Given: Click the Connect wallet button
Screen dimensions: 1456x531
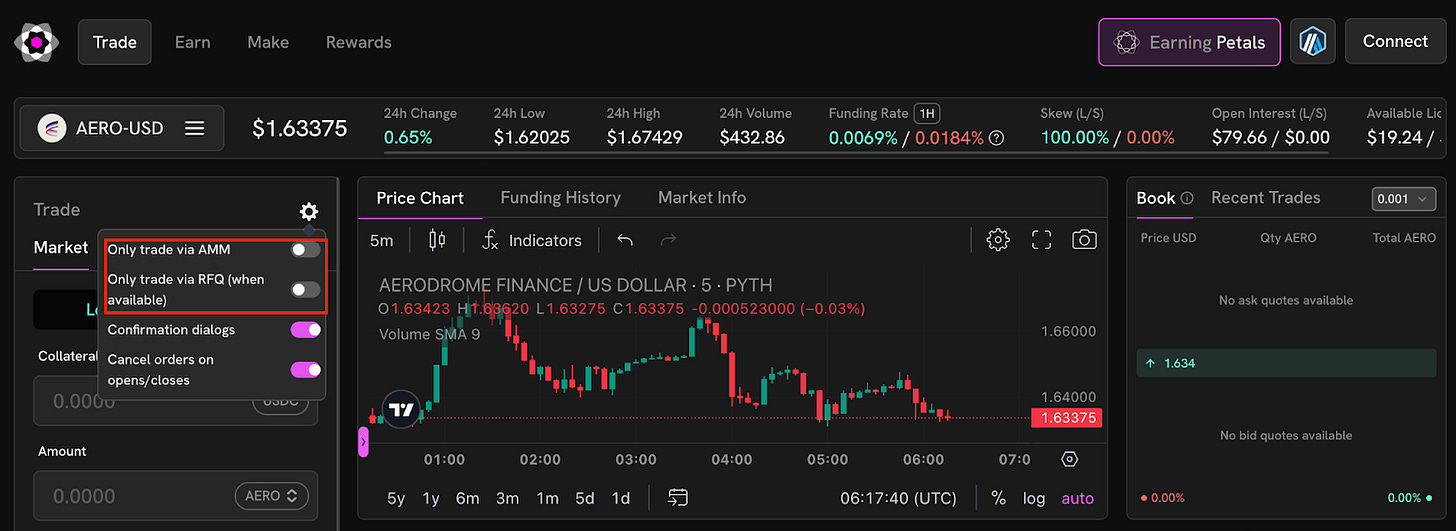Looking at the screenshot, I should coord(1394,42).
